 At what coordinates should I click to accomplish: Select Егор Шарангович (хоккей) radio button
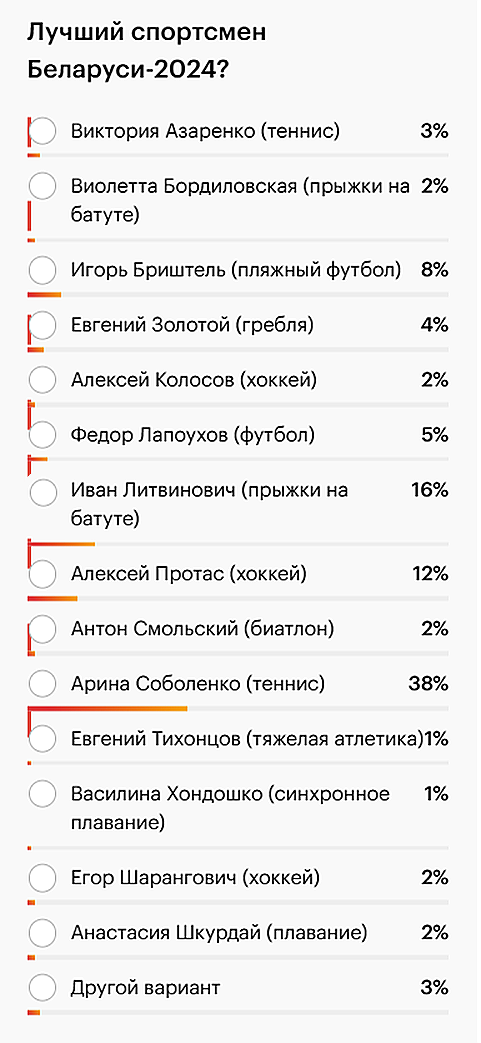tap(43, 878)
